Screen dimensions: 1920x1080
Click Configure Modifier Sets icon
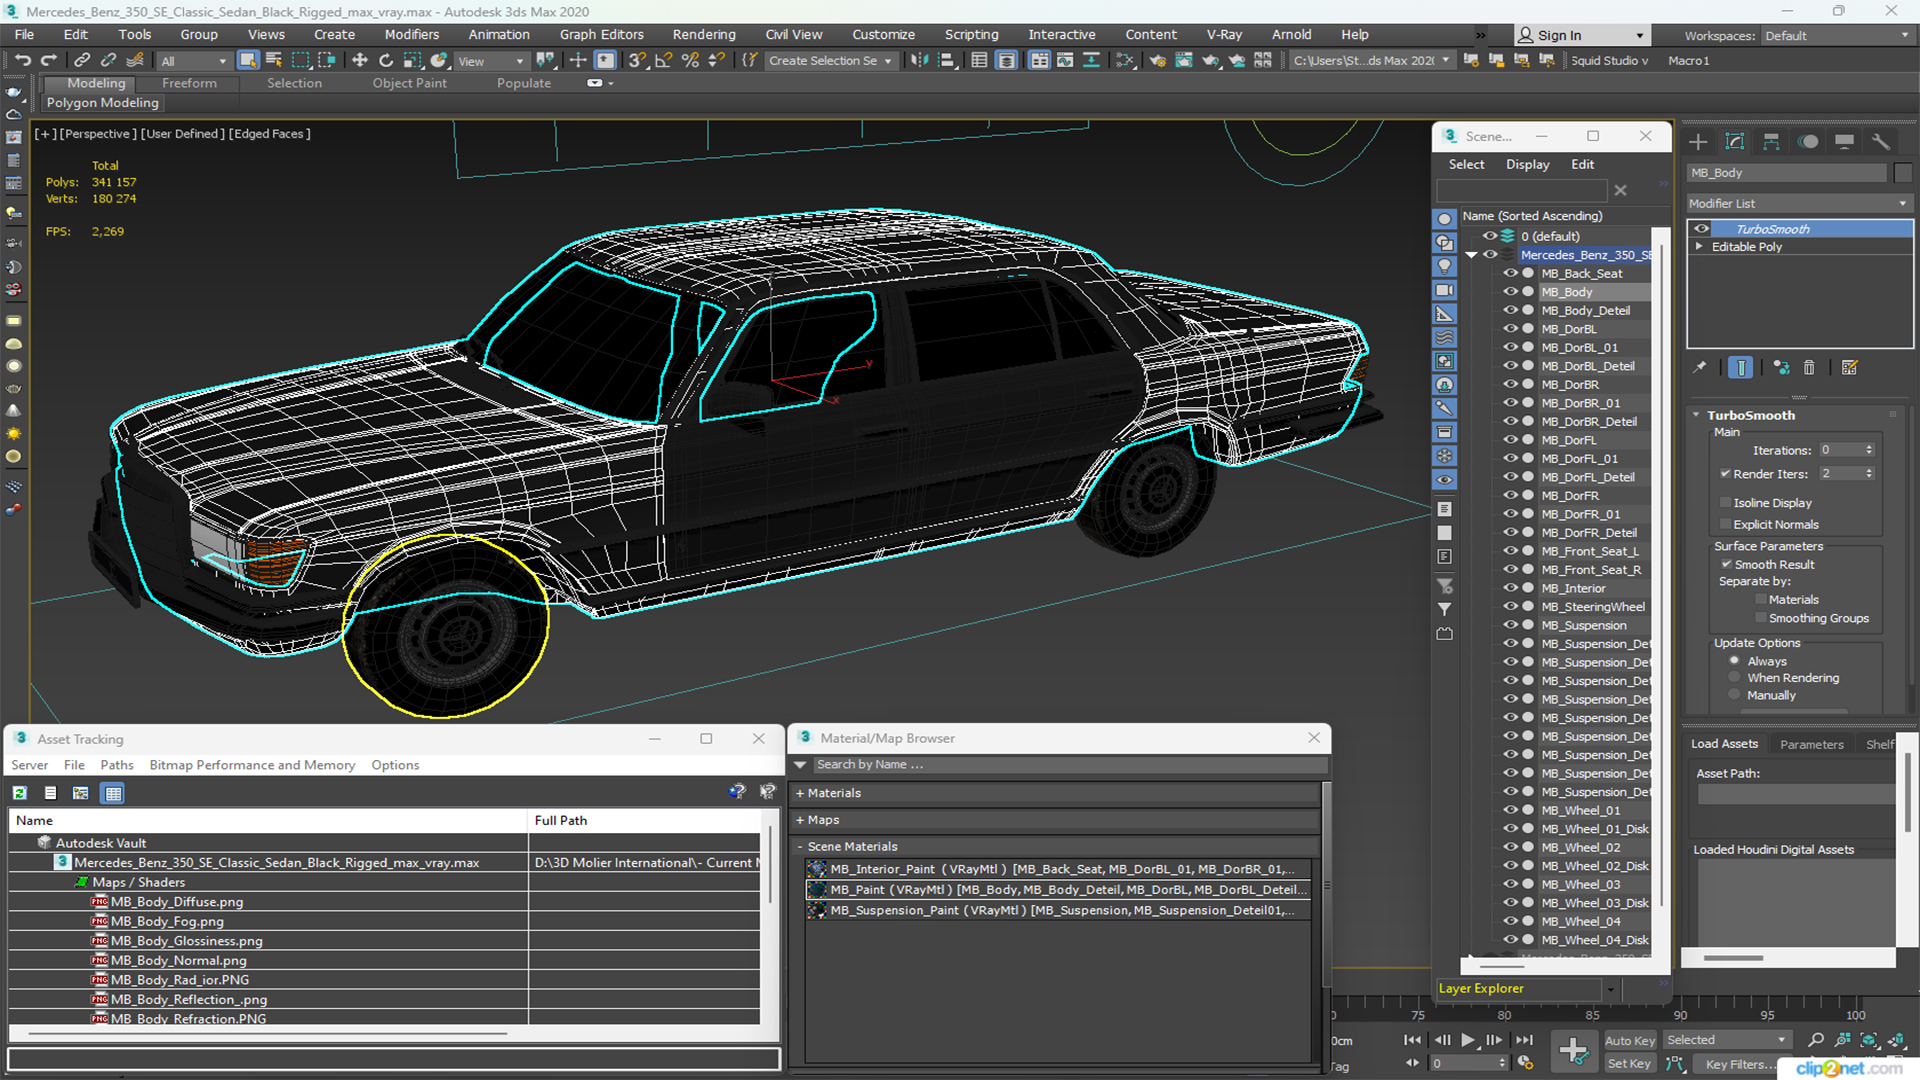[1849, 368]
